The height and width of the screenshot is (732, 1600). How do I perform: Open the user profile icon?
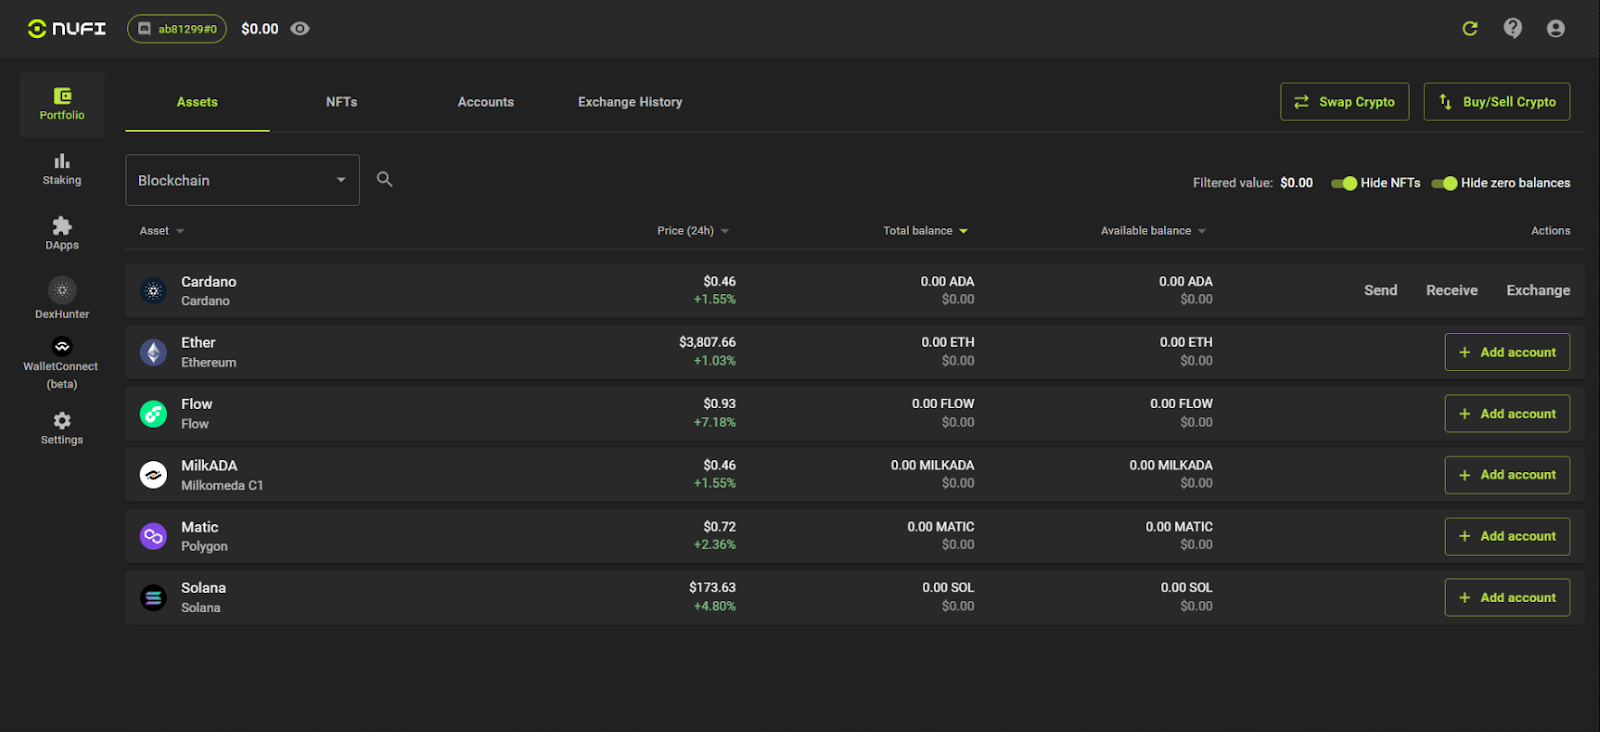(x=1556, y=28)
